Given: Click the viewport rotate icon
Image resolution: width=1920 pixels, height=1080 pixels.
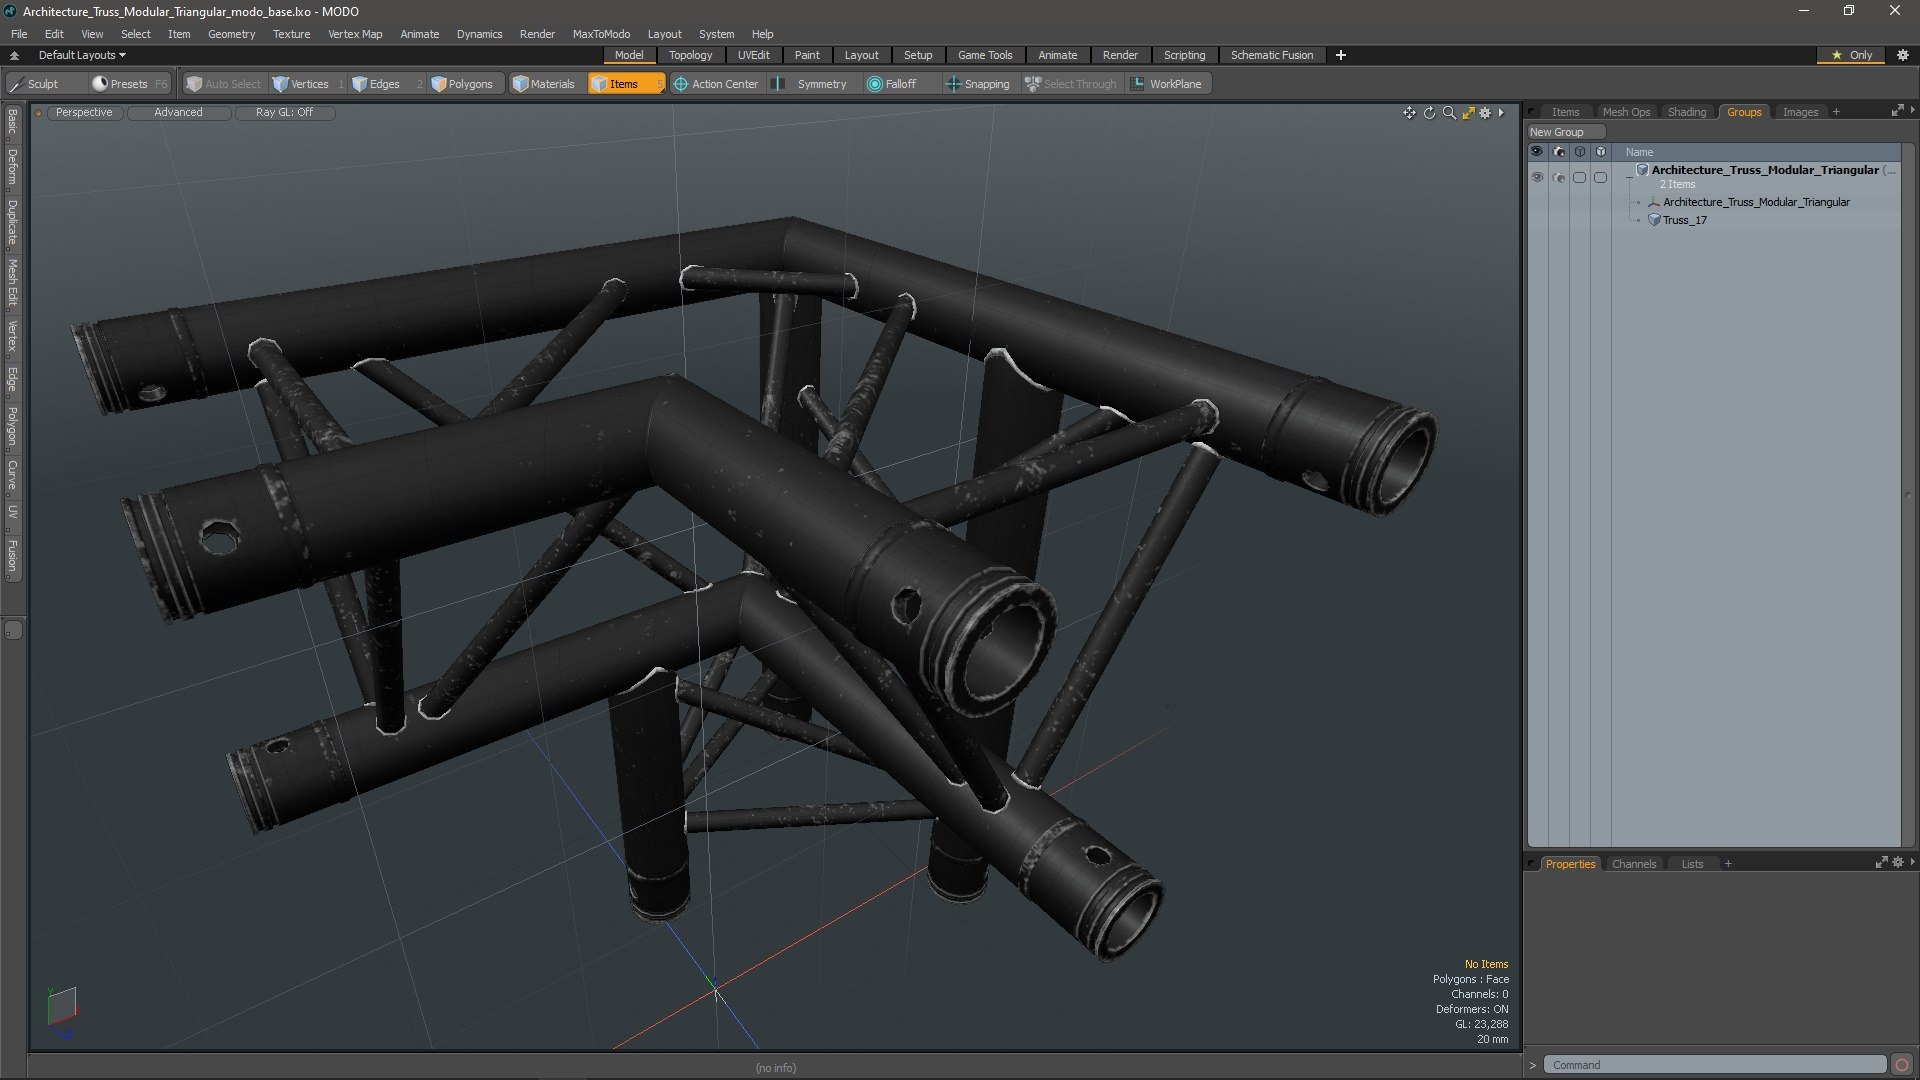Looking at the screenshot, I should (x=1429, y=113).
